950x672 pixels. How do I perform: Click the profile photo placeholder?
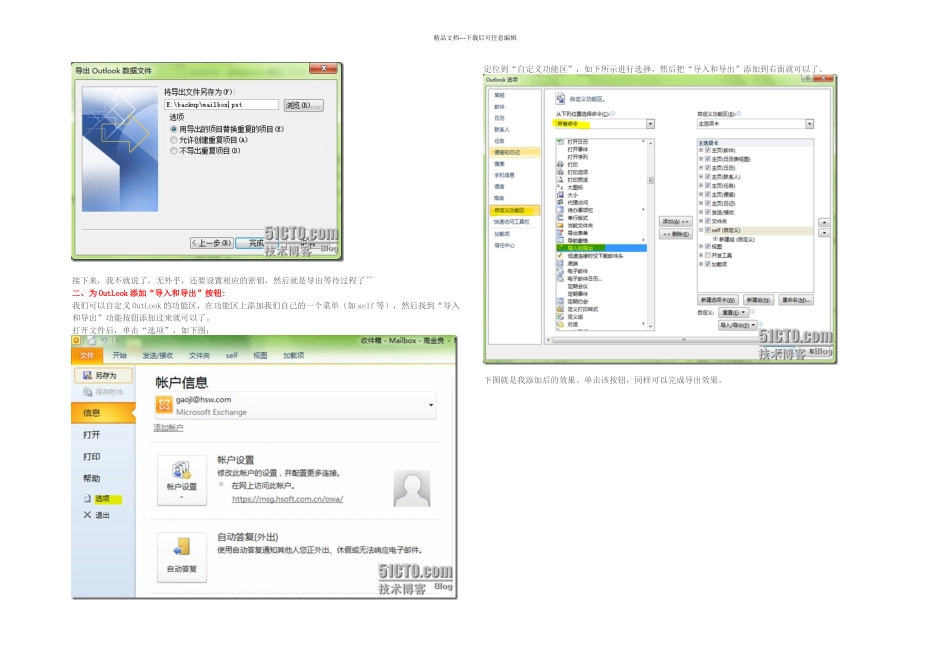coord(412,488)
